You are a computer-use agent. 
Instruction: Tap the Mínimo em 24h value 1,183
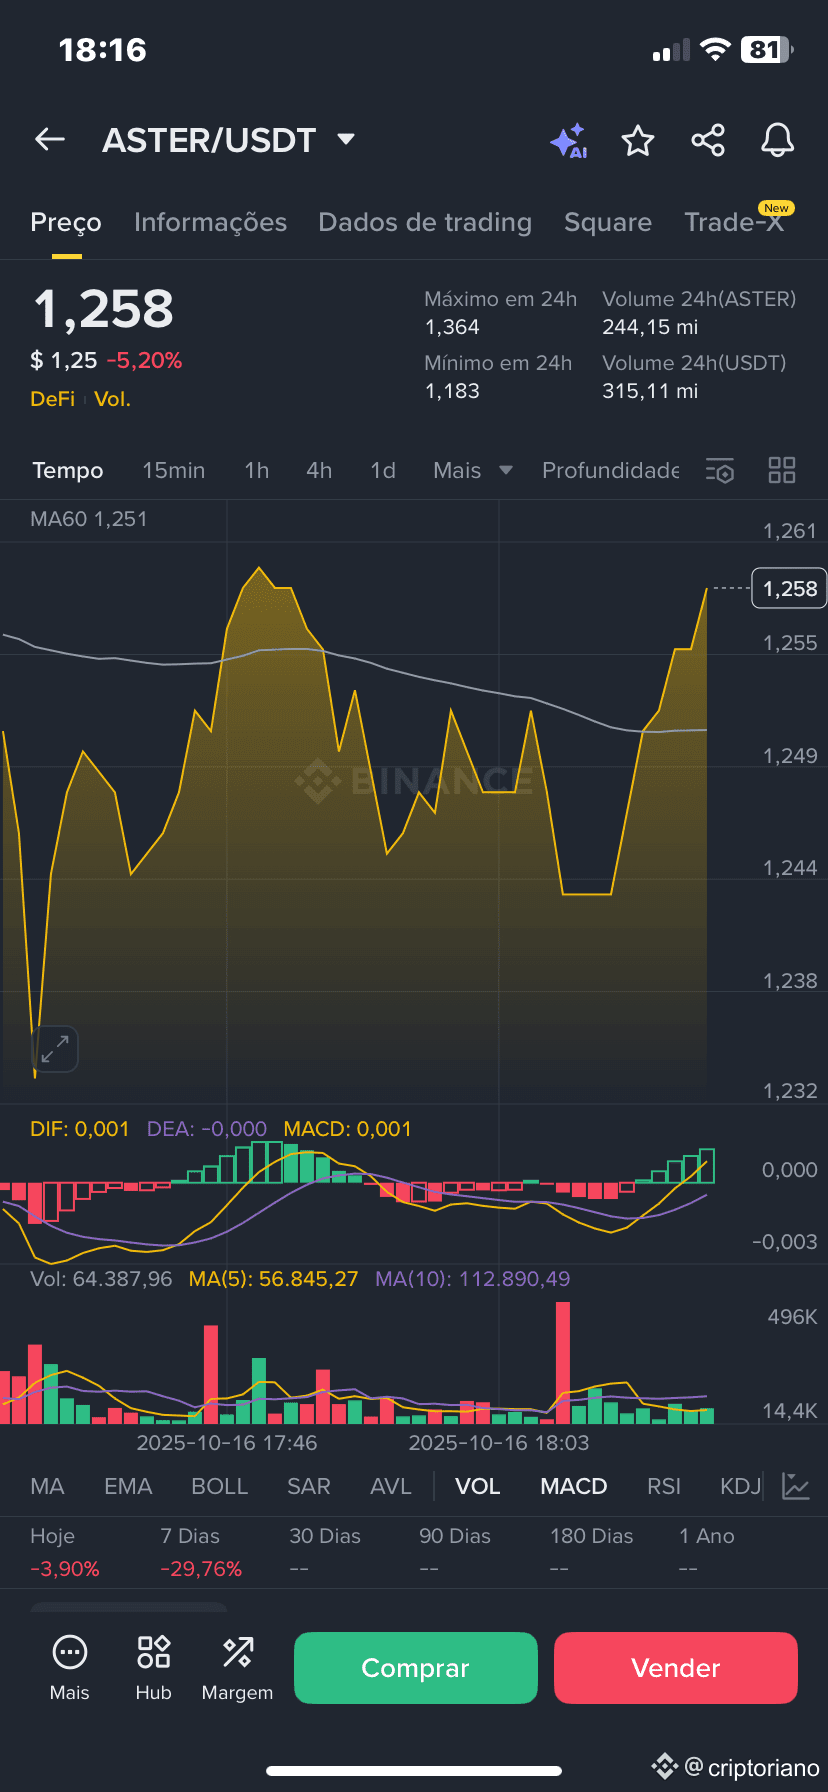click(452, 391)
